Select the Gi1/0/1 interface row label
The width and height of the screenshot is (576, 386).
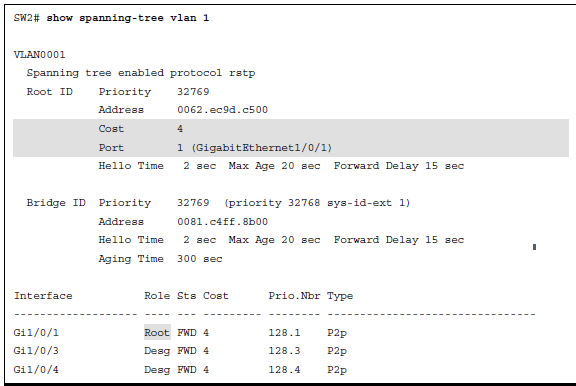pos(36,333)
